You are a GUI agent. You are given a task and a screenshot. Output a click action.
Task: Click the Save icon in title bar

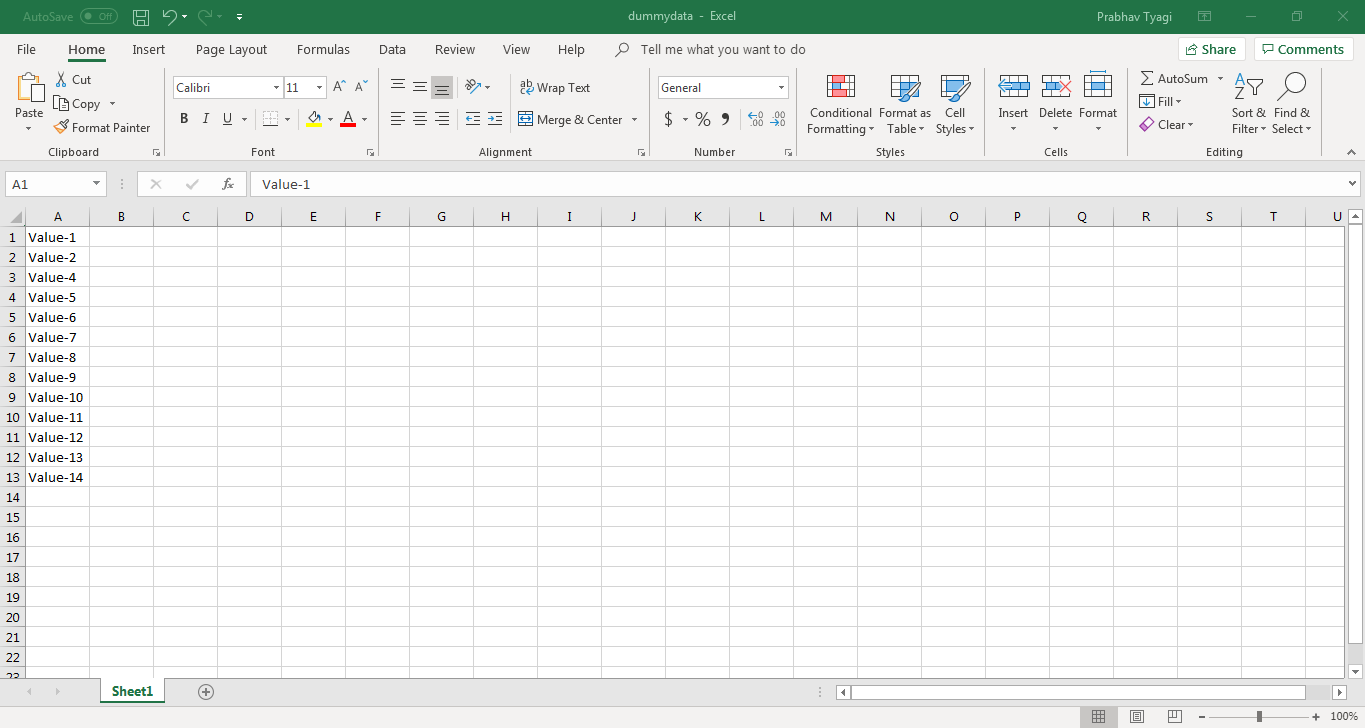click(141, 17)
